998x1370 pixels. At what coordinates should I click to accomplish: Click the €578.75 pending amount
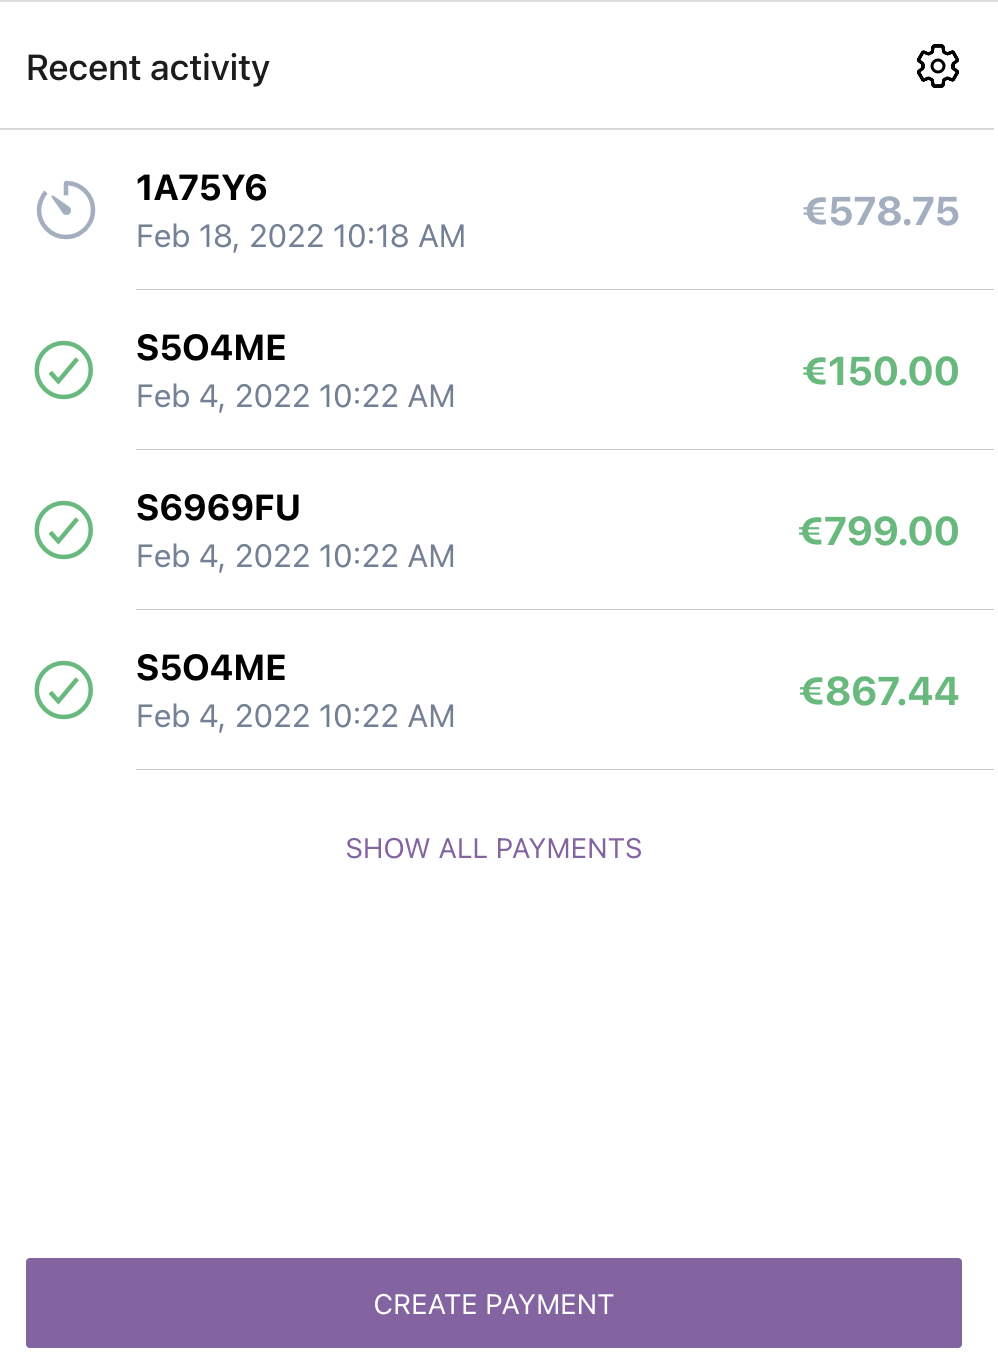(x=881, y=211)
